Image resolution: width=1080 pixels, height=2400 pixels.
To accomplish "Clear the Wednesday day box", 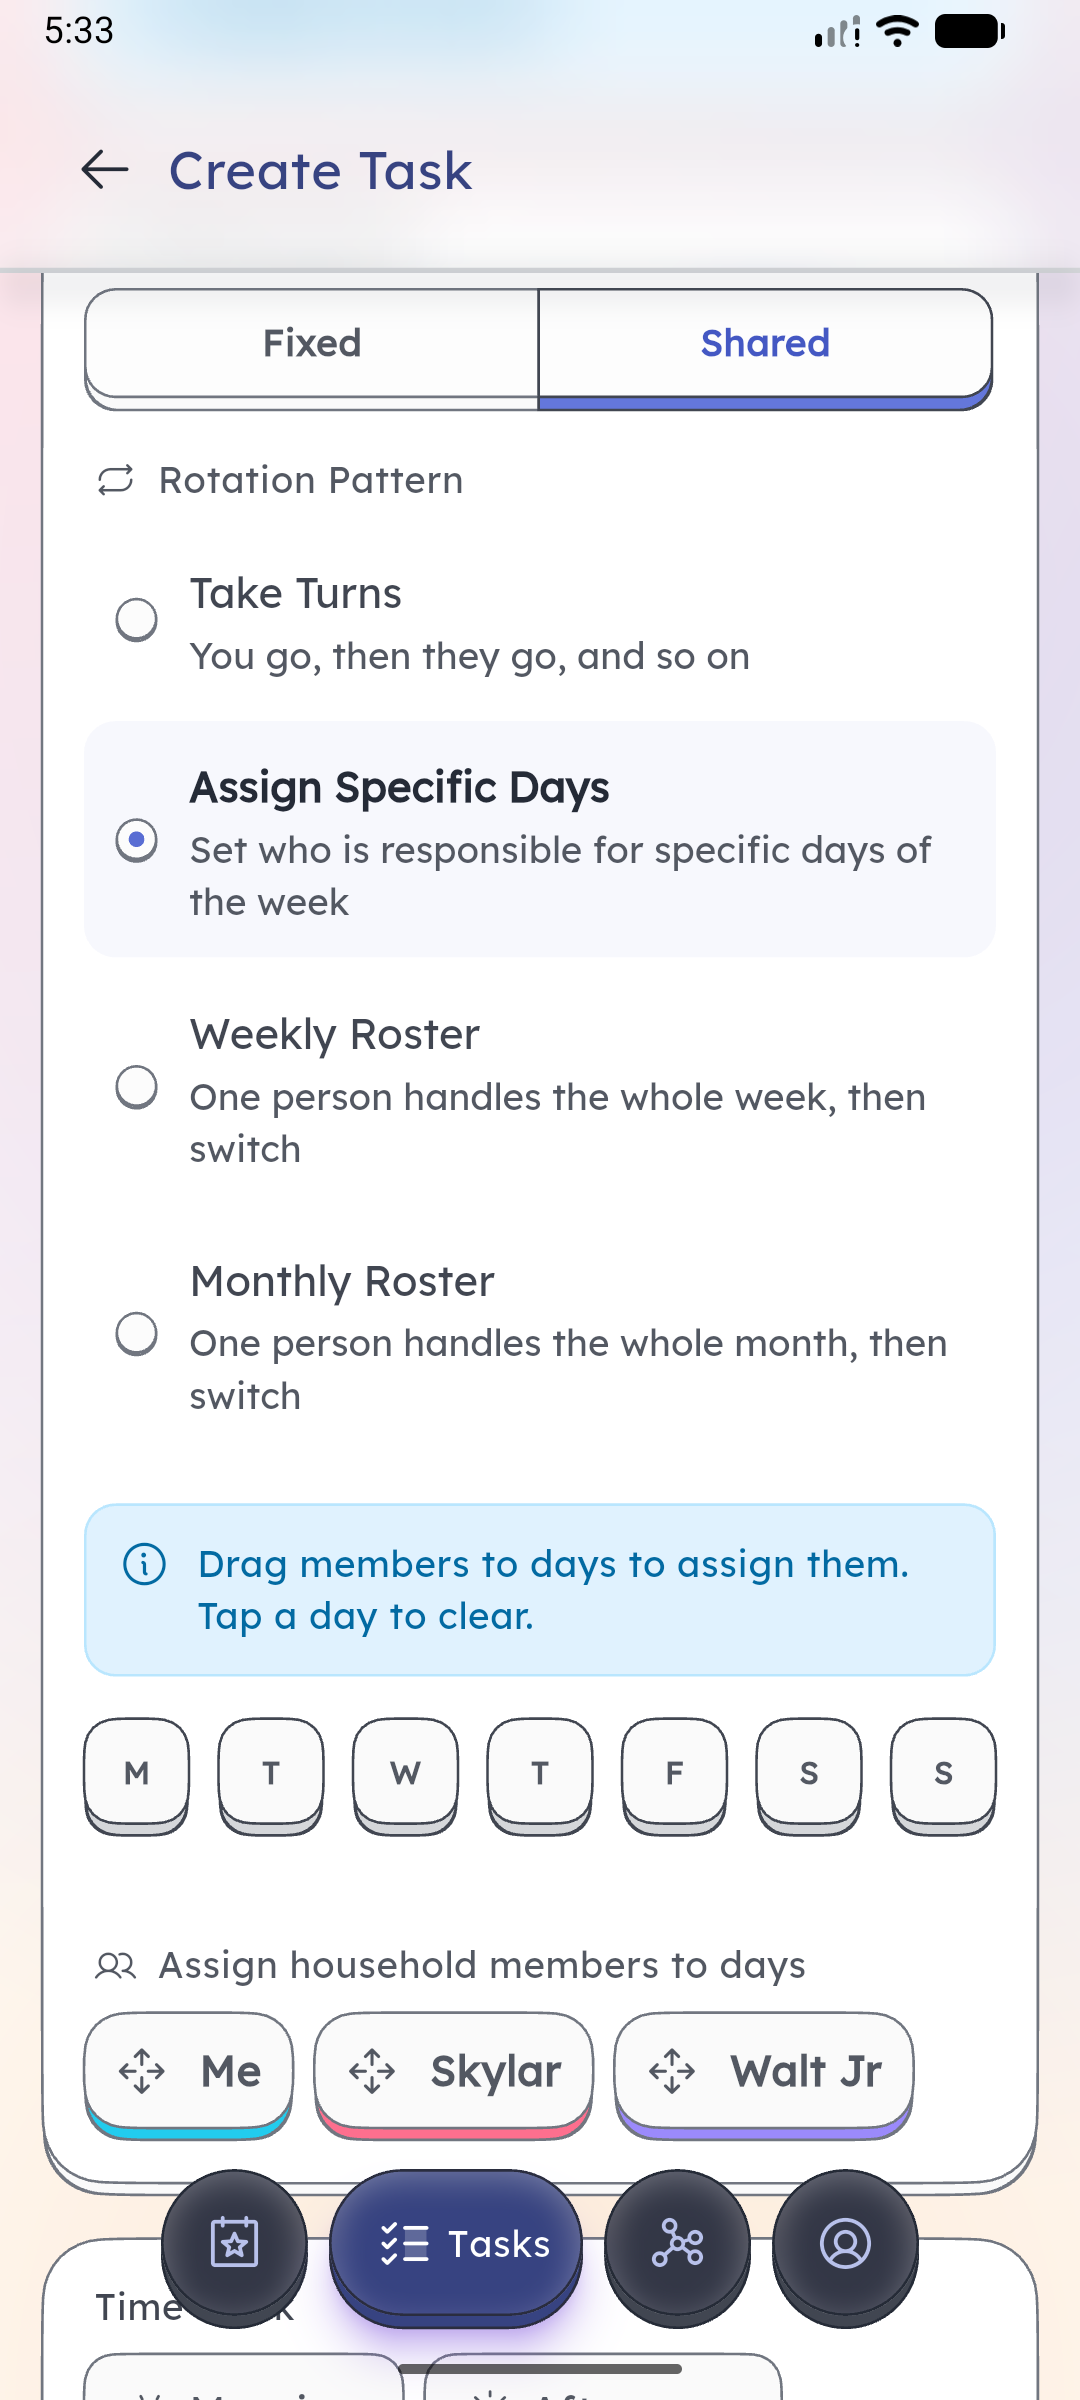I will pos(405,1773).
